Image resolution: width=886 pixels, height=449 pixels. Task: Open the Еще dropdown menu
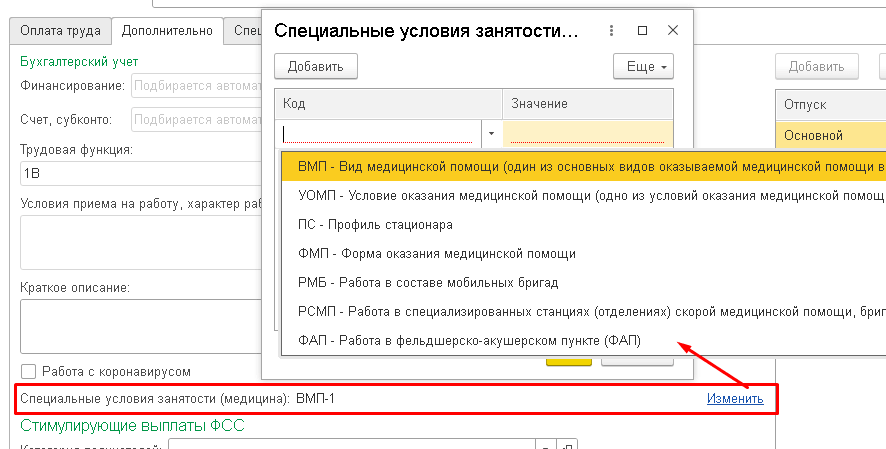[643, 67]
